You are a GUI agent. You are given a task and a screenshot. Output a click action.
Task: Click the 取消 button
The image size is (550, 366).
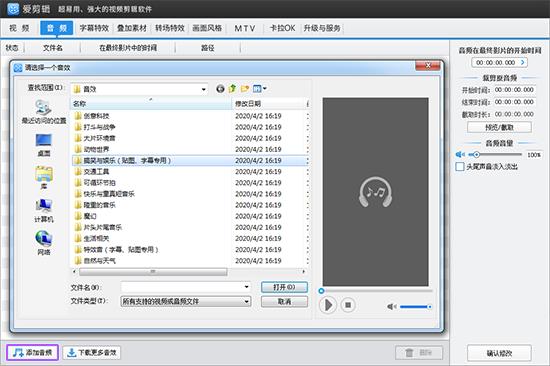(x=284, y=301)
